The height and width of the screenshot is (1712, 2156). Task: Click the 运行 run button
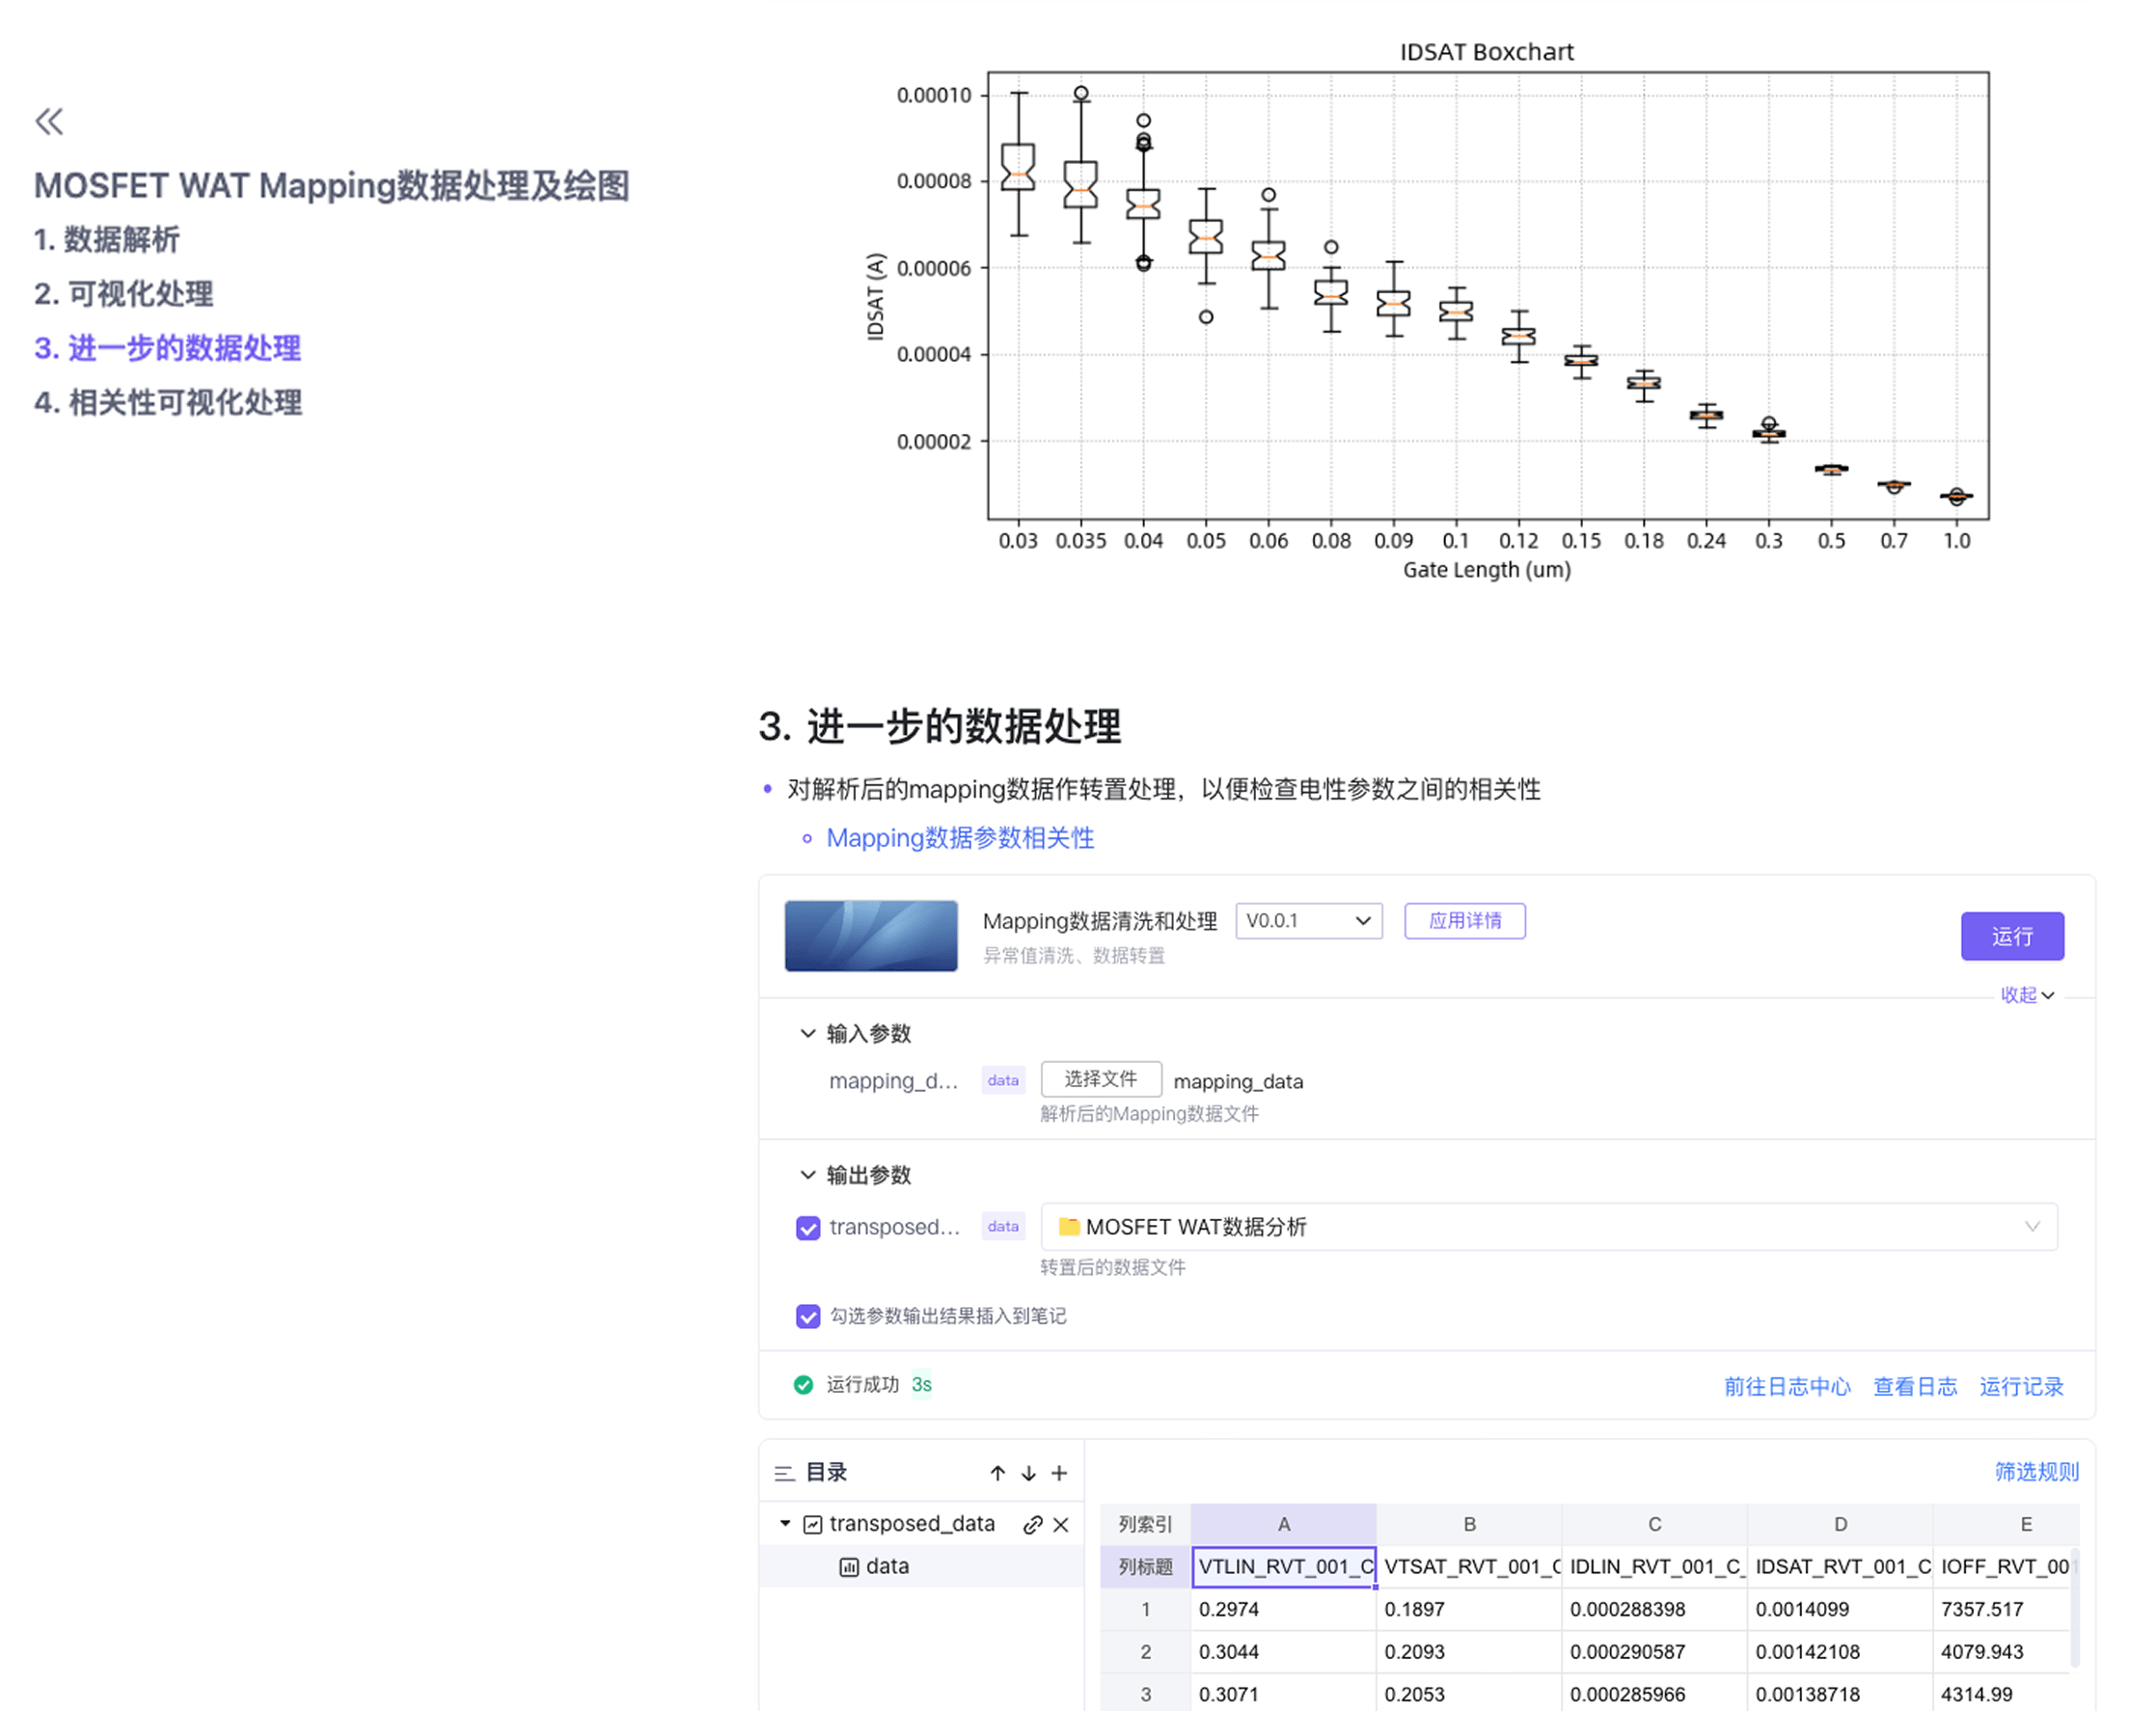pos(2011,936)
